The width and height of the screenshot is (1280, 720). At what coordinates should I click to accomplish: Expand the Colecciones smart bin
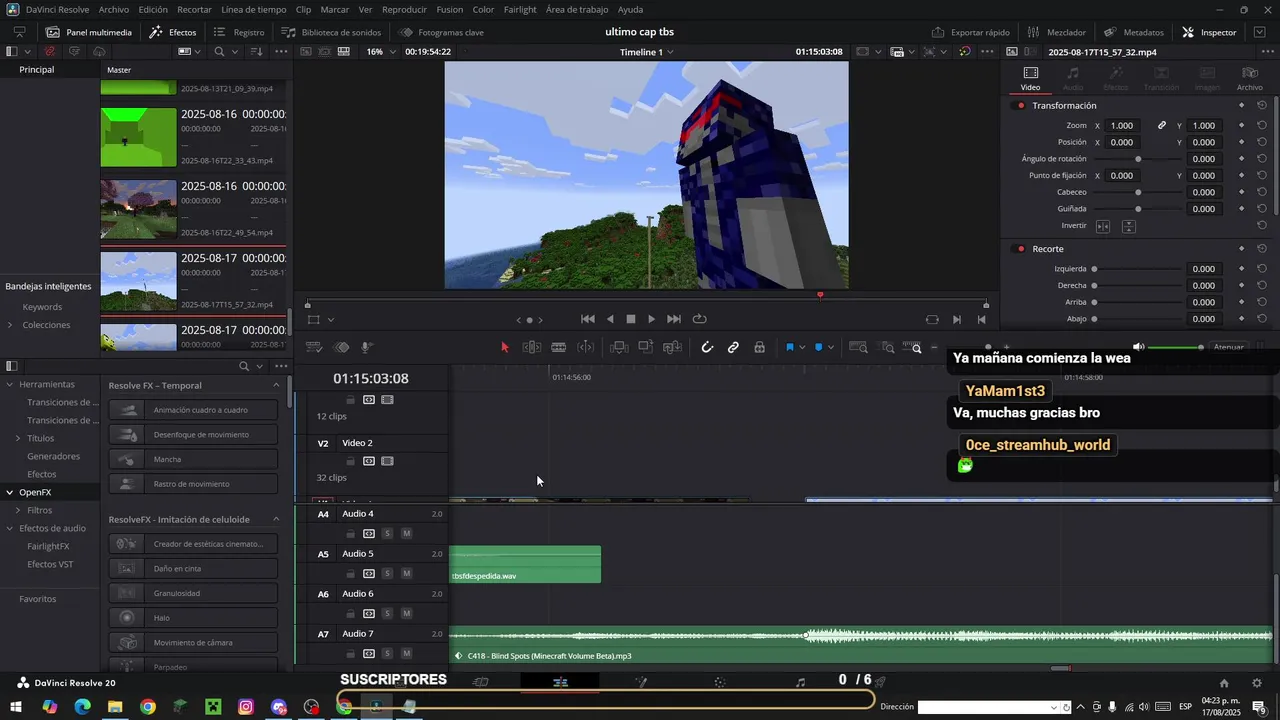(10, 325)
